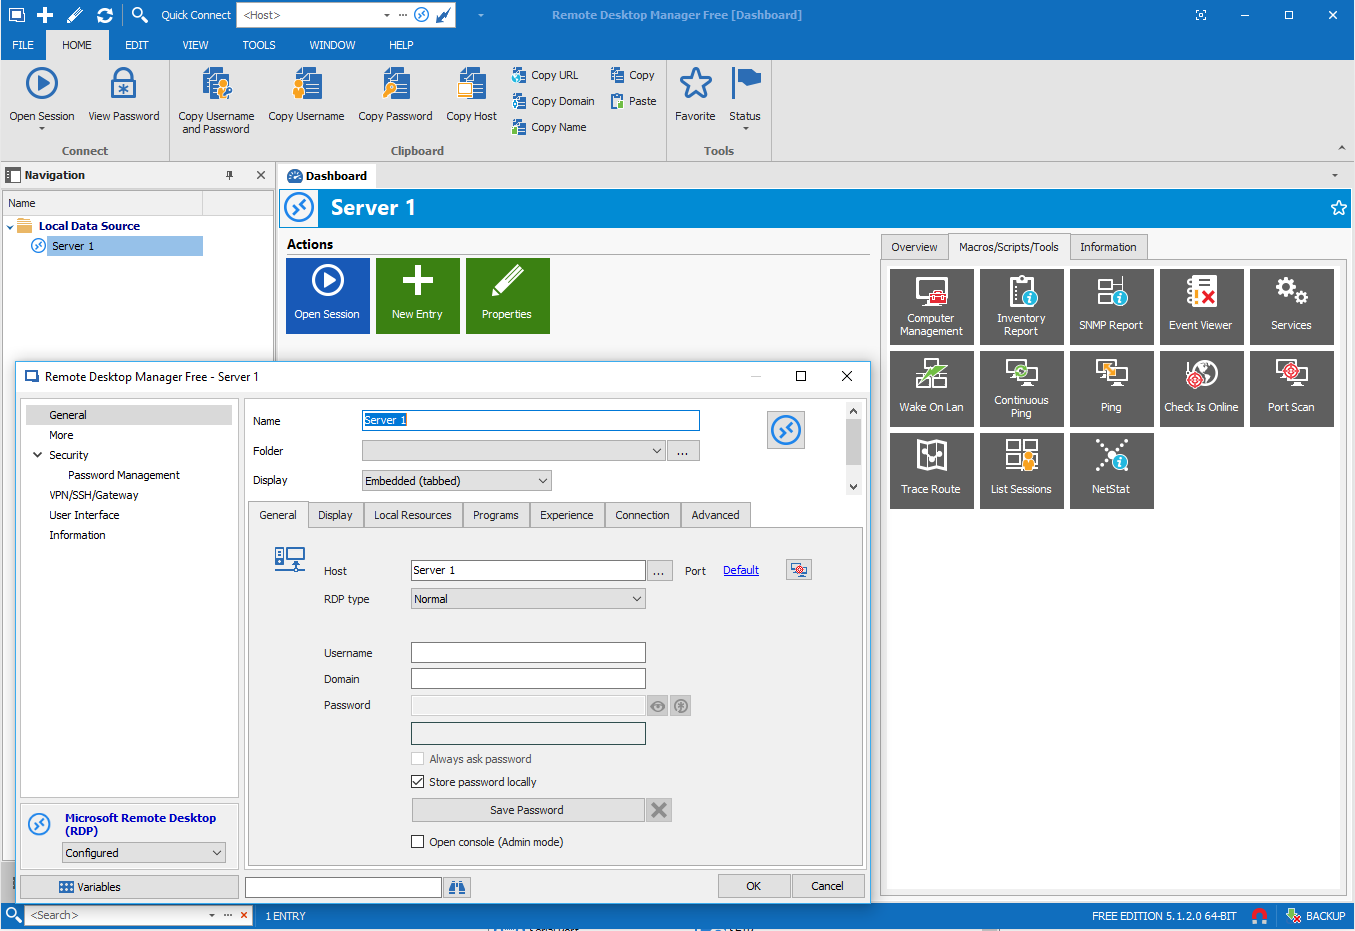The image size is (1355, 931).
Task: Launch the Trace Route tool
Action: [931, 470]
